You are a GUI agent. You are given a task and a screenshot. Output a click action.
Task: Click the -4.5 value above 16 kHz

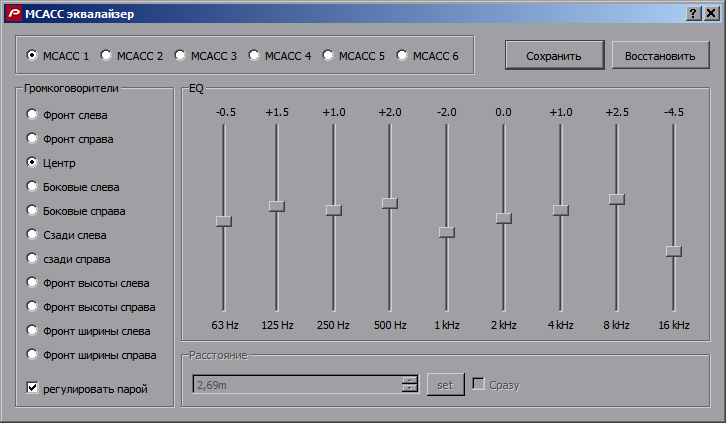tap(674, 112)
